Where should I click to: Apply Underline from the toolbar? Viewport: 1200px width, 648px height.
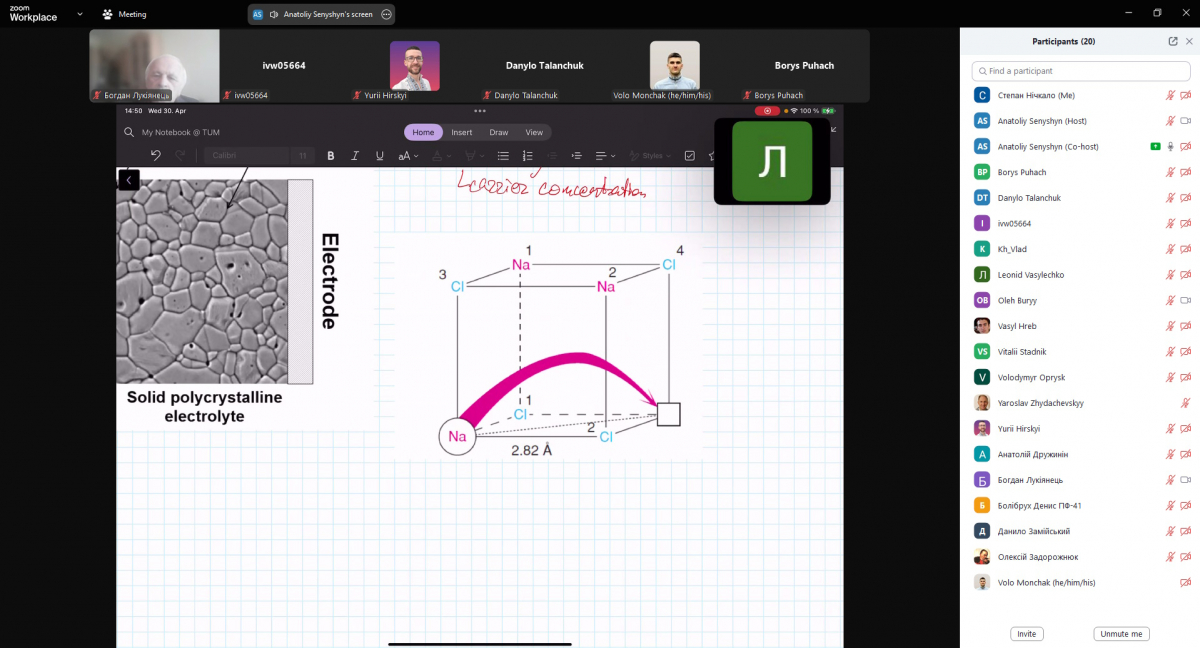(x=380, y=156)
